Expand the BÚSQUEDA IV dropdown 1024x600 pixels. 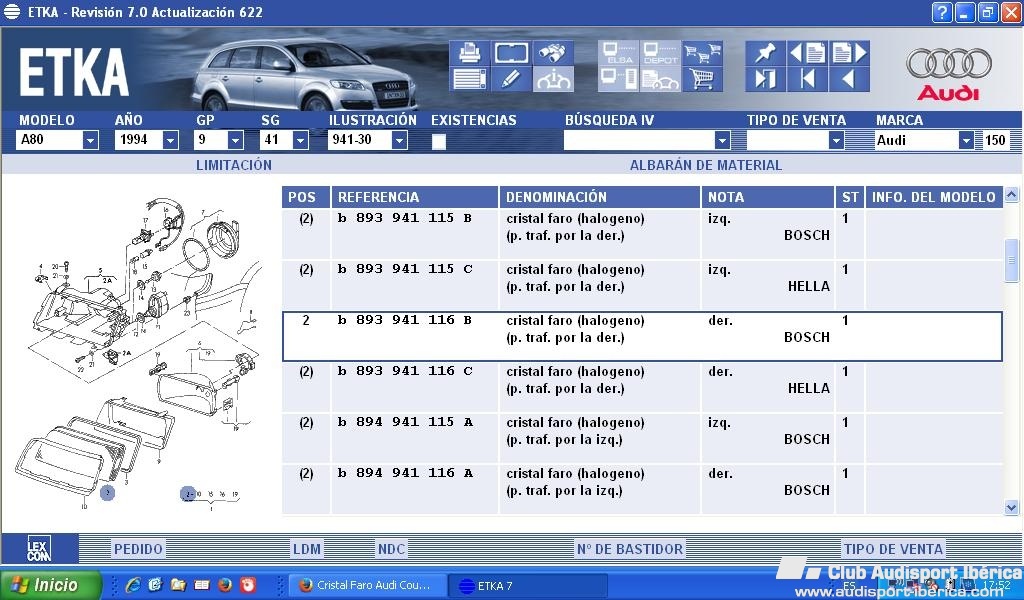click(x=722, y=140)
